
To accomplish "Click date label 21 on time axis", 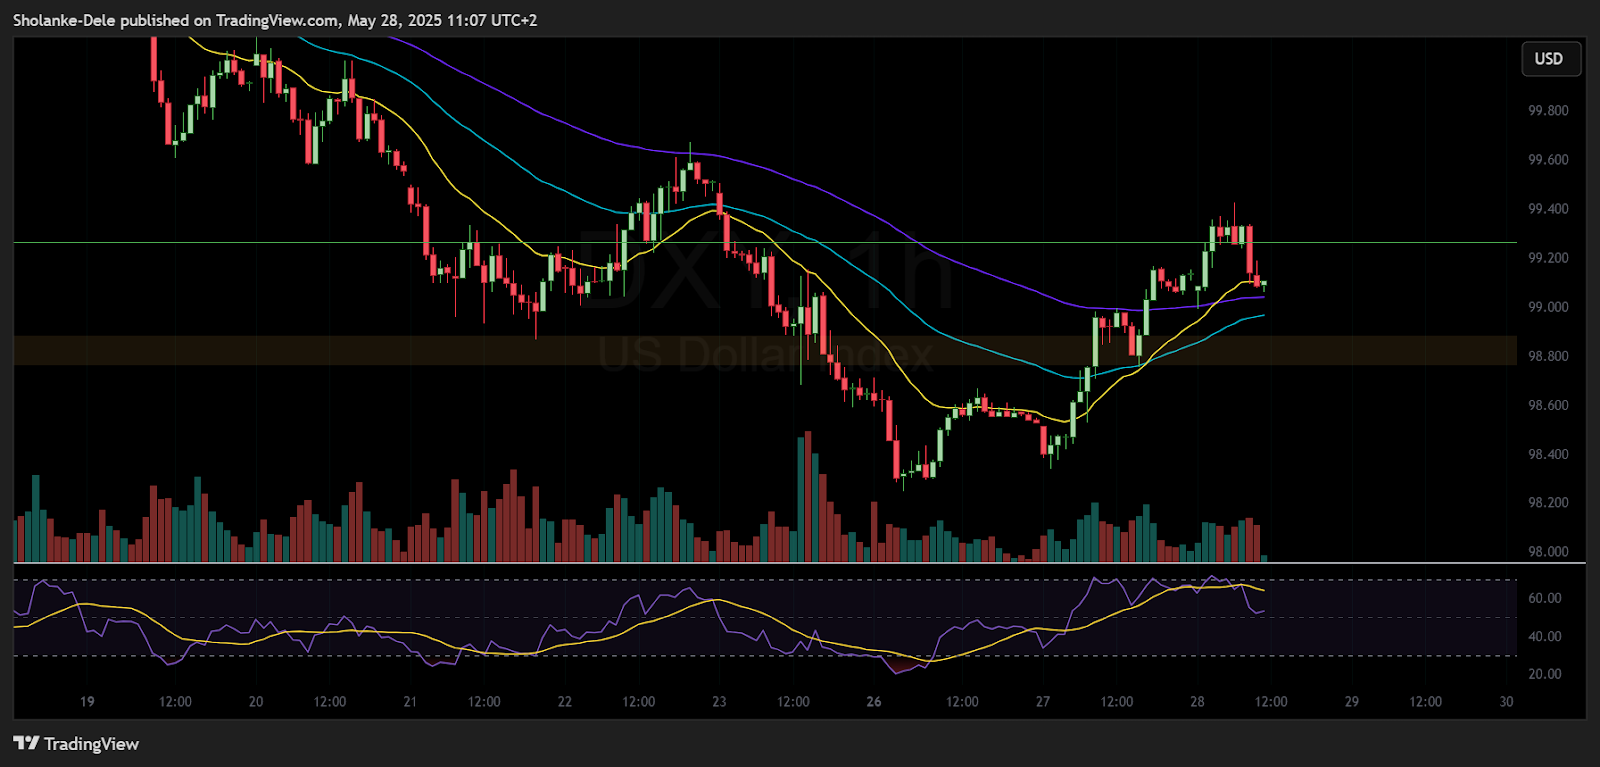I will tap(410, 702).
